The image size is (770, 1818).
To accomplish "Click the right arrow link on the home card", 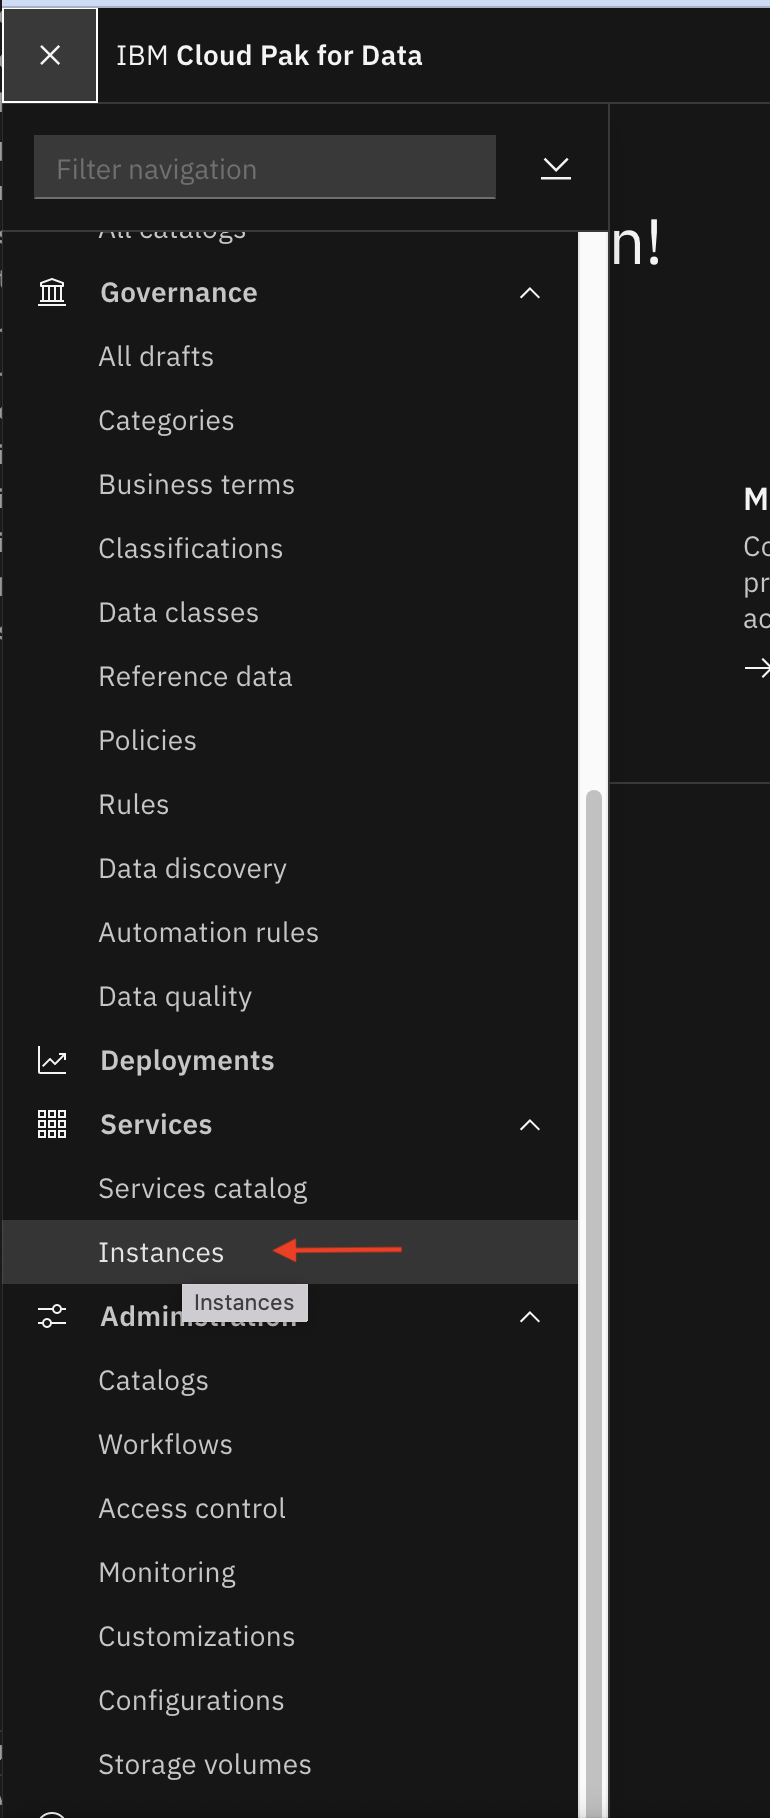I will click(x=758, y=667).
